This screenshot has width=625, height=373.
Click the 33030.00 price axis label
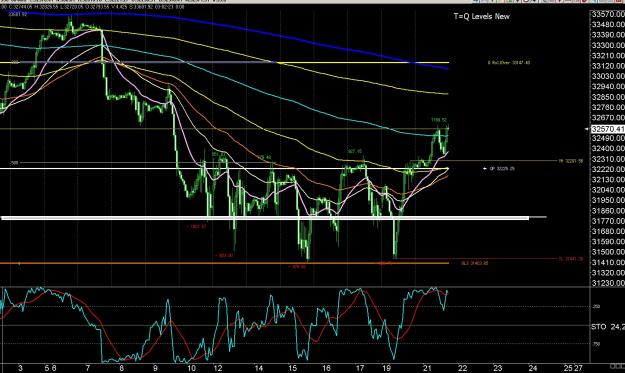click(x=608, y=76)
